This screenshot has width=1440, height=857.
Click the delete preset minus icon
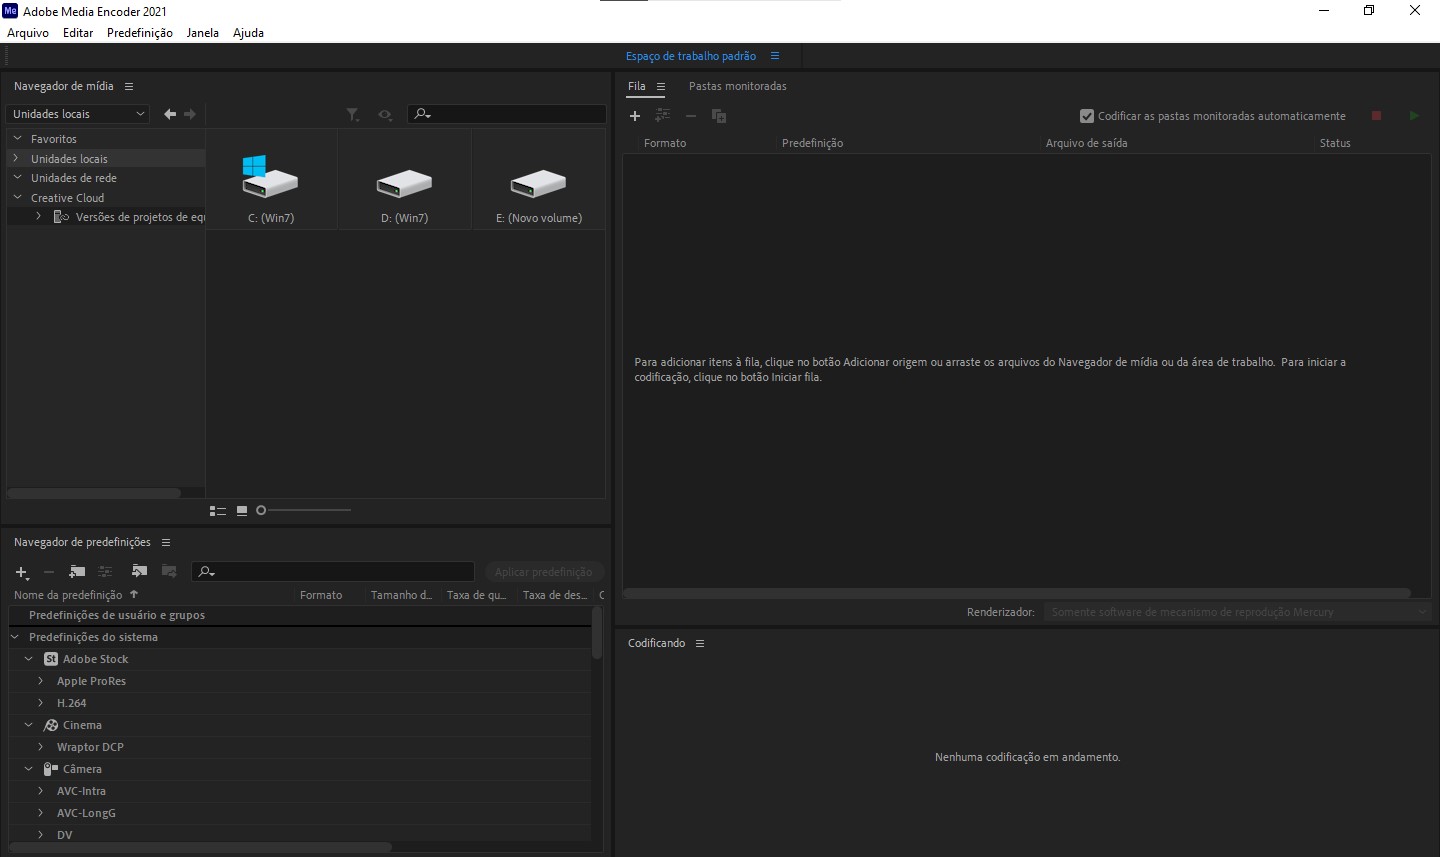[x=49, y=572]
